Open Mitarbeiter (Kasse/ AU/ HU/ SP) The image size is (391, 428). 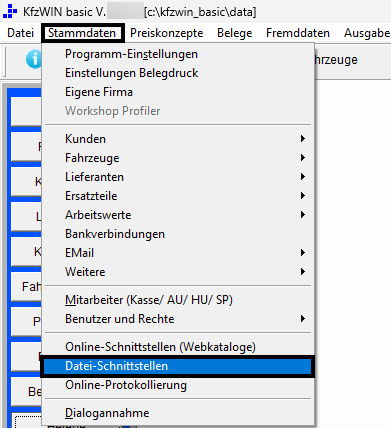[178, 300]
